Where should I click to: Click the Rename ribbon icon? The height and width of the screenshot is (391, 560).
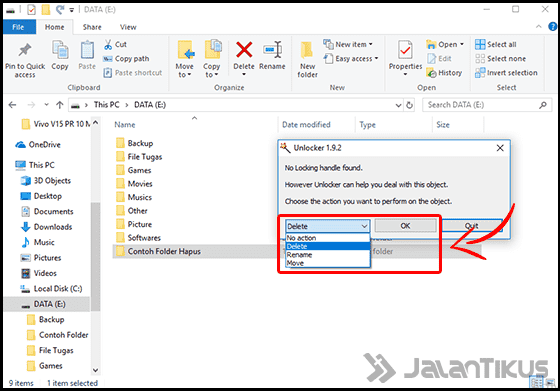click(x=272, y=50)
